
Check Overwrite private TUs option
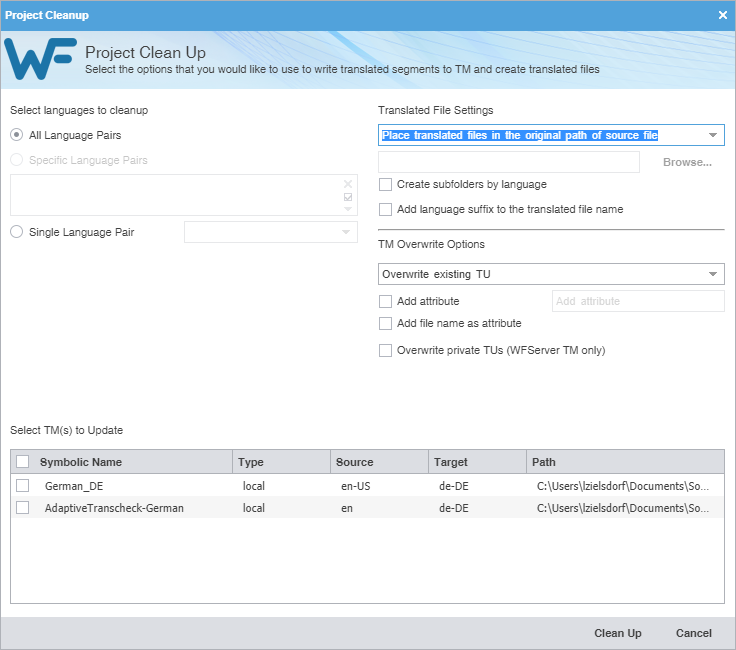[386, 351]
